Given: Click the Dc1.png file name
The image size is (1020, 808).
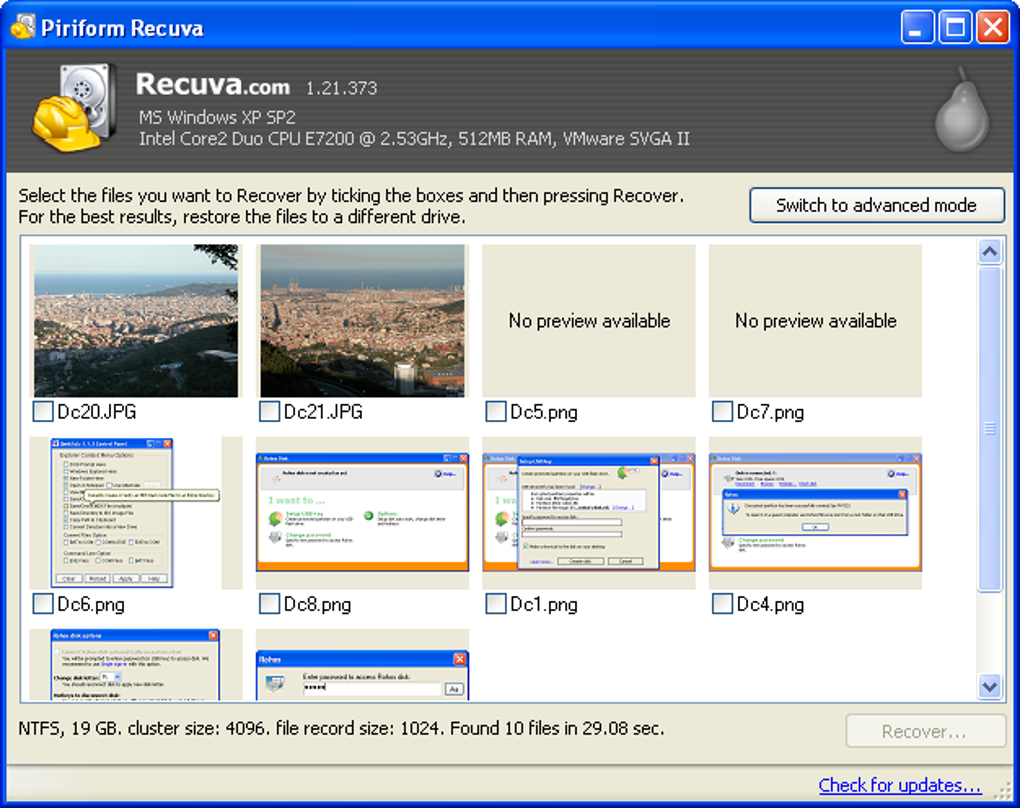Looking at the screenshot, I should click(544, 605).
